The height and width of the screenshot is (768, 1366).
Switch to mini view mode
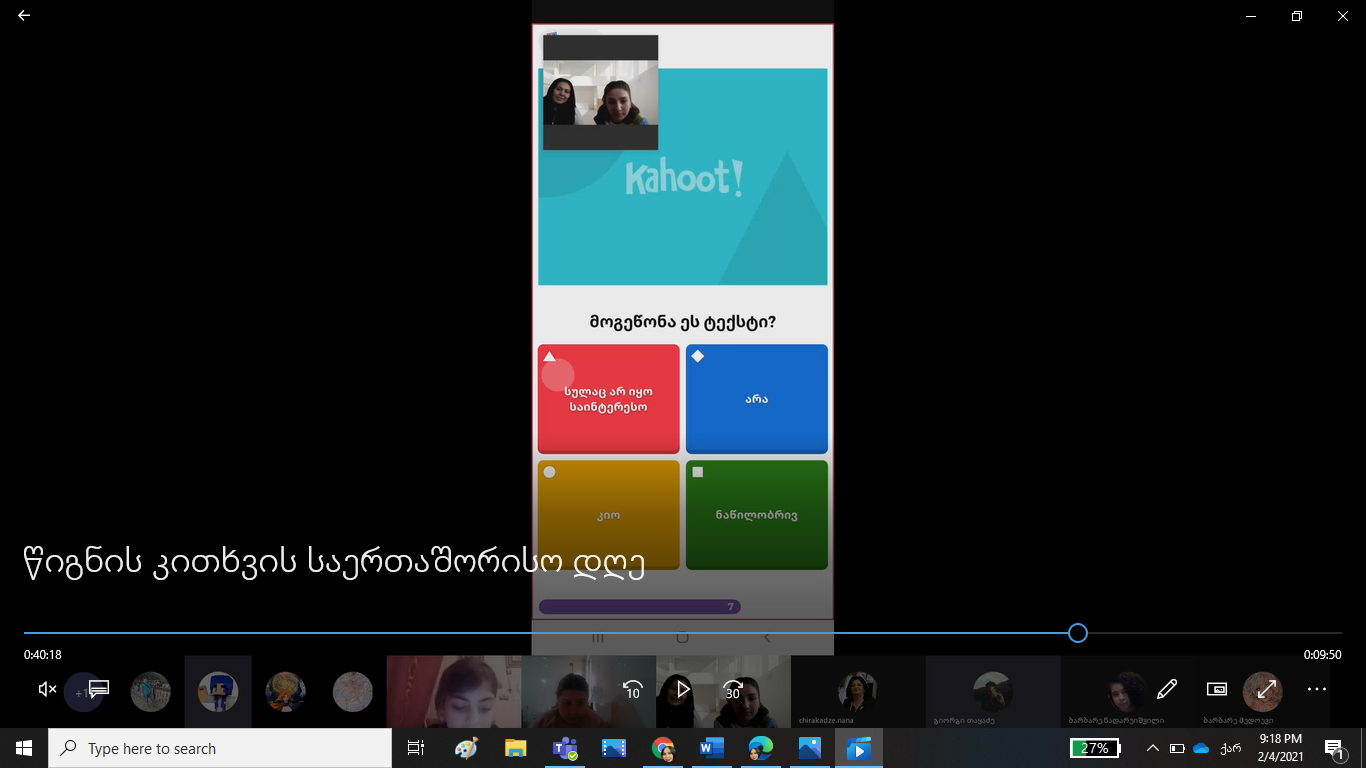(x=1217, y=689)
